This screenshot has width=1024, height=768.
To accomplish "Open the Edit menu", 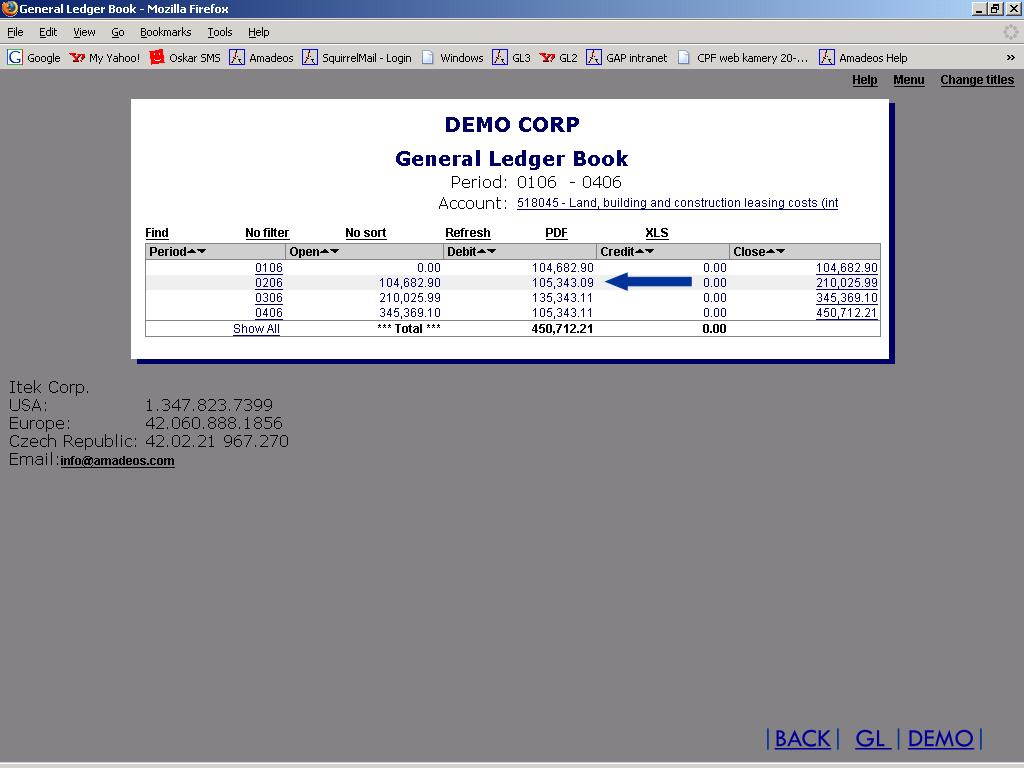I will [x=48, y=32].
